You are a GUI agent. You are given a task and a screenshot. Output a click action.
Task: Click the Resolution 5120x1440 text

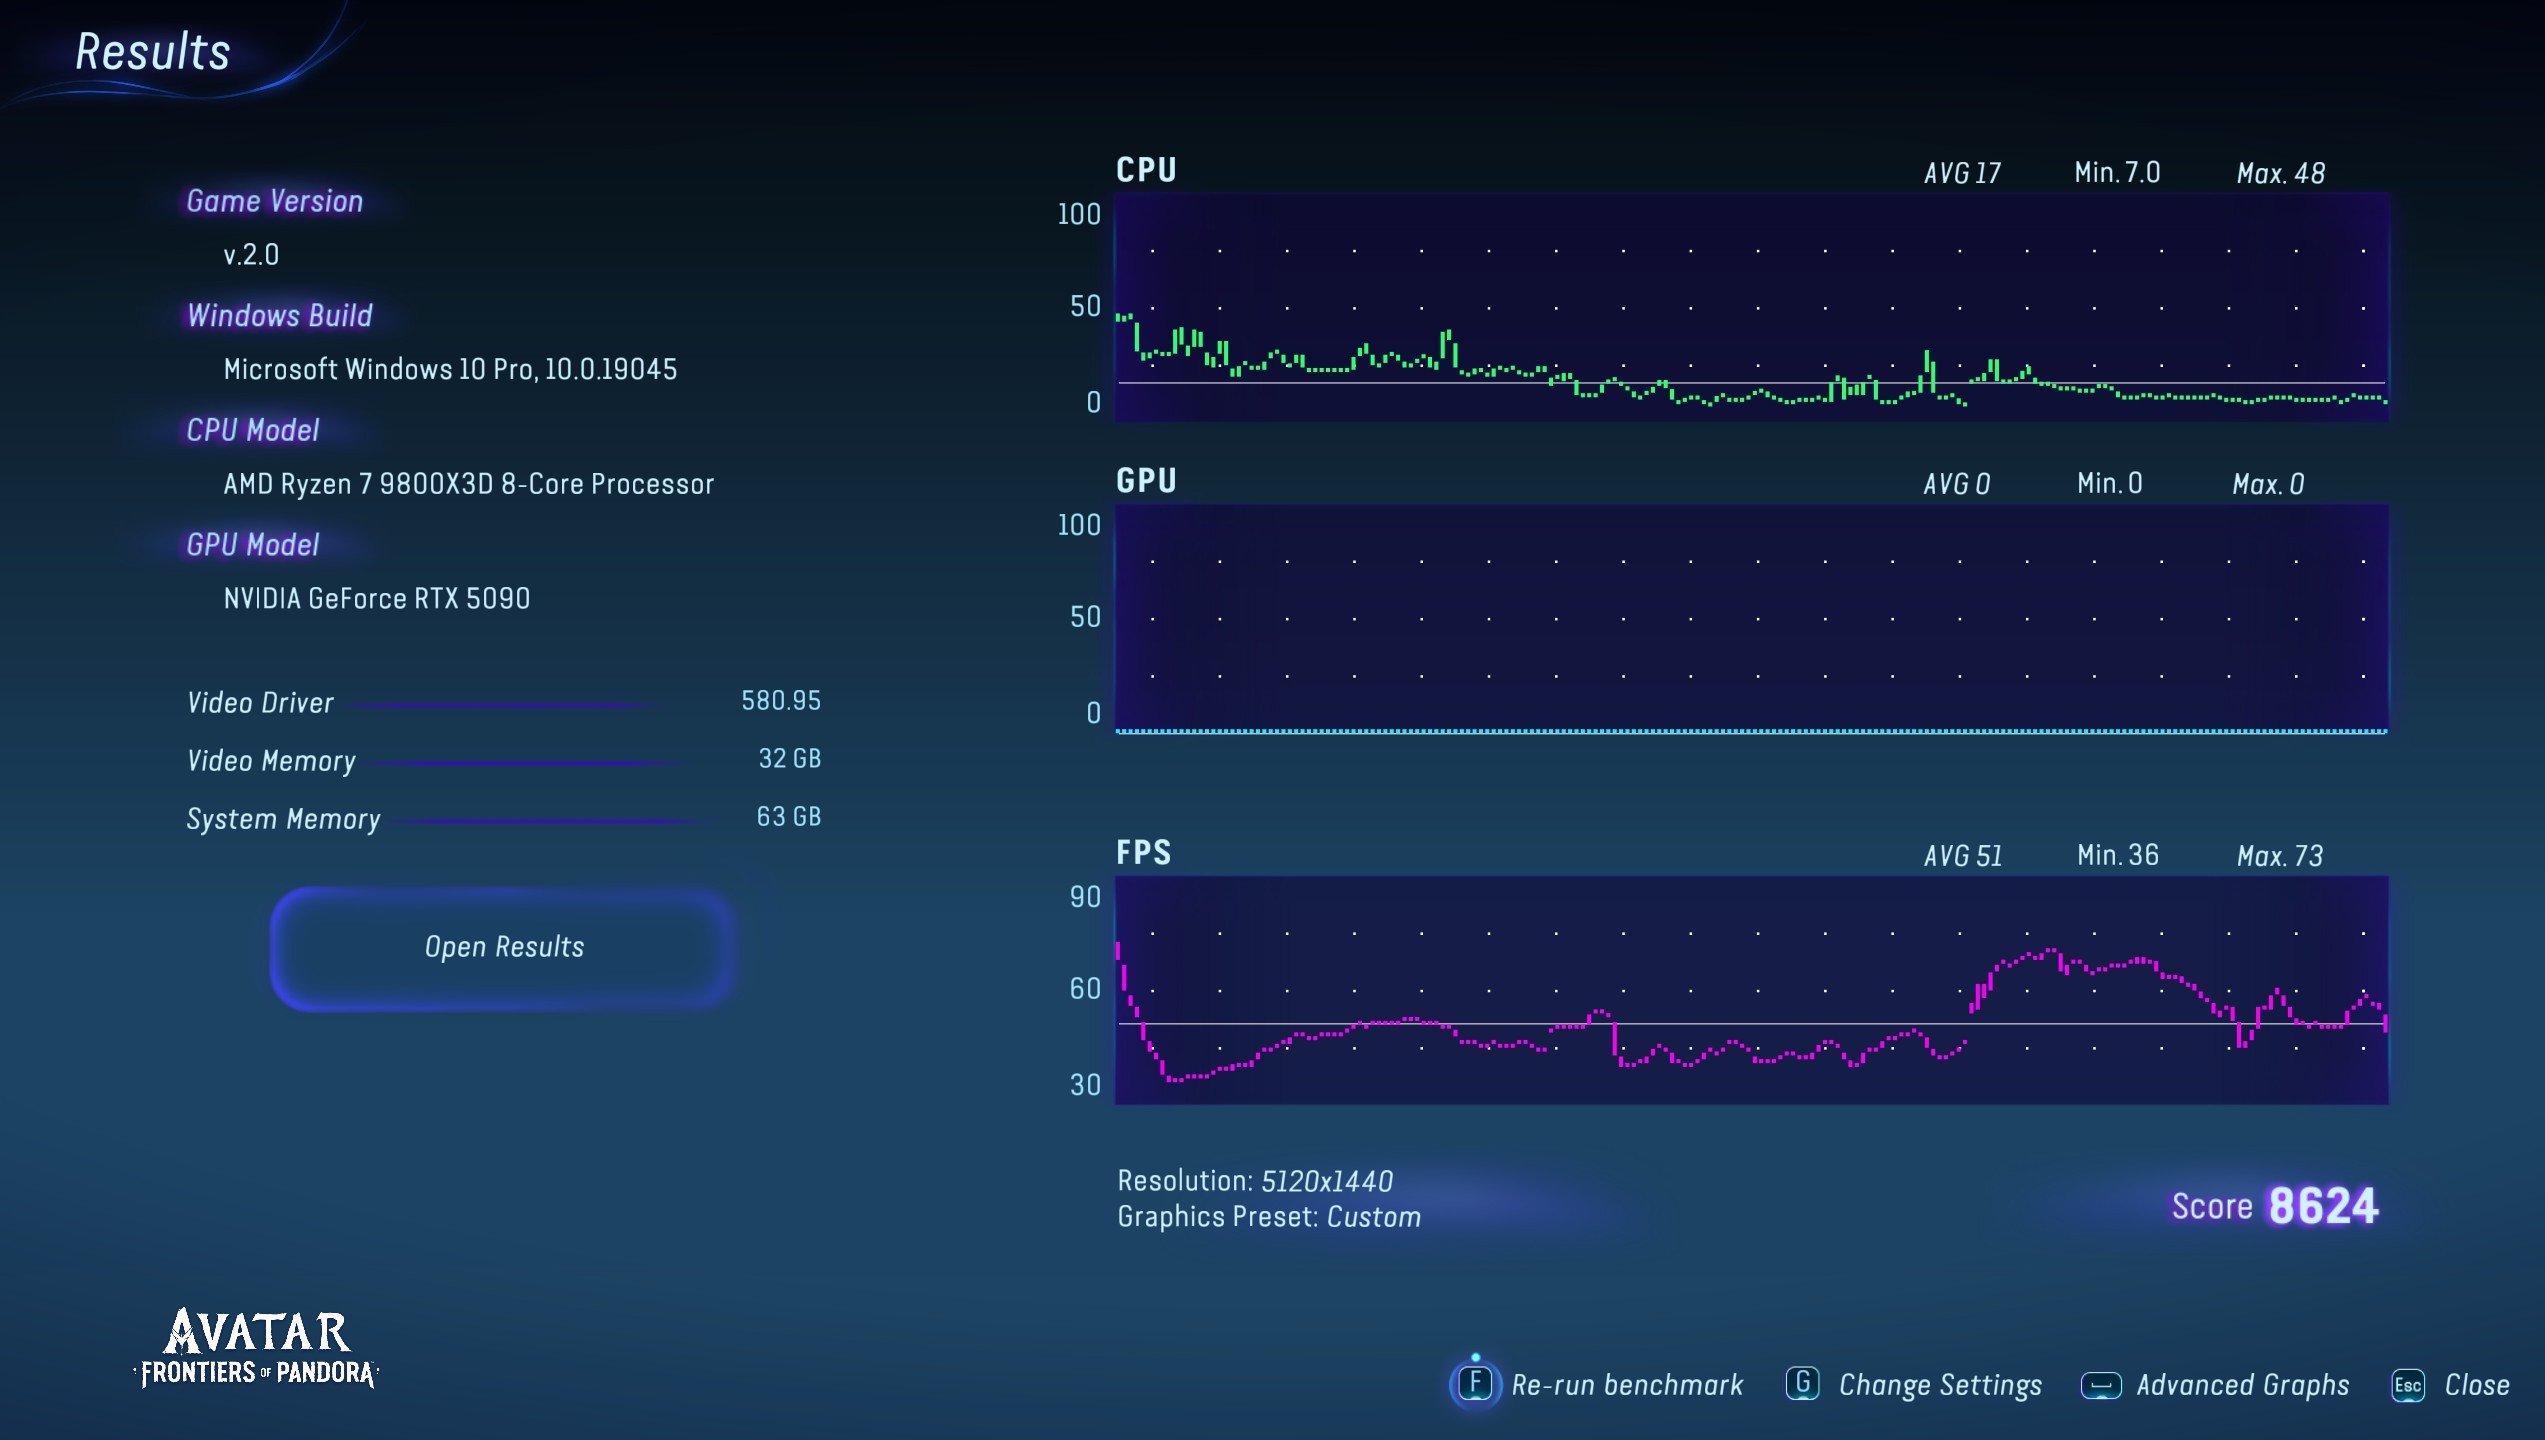tap(1254, 1181)
